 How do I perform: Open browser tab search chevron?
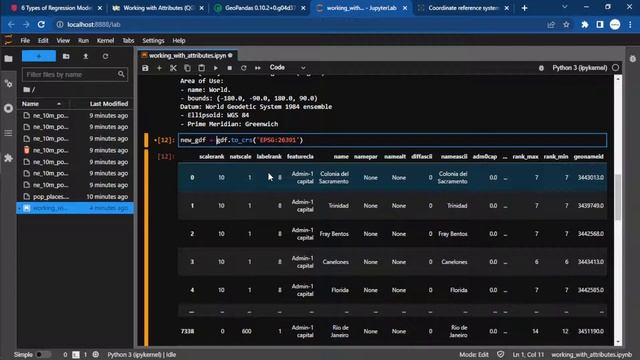coord(564,7)
